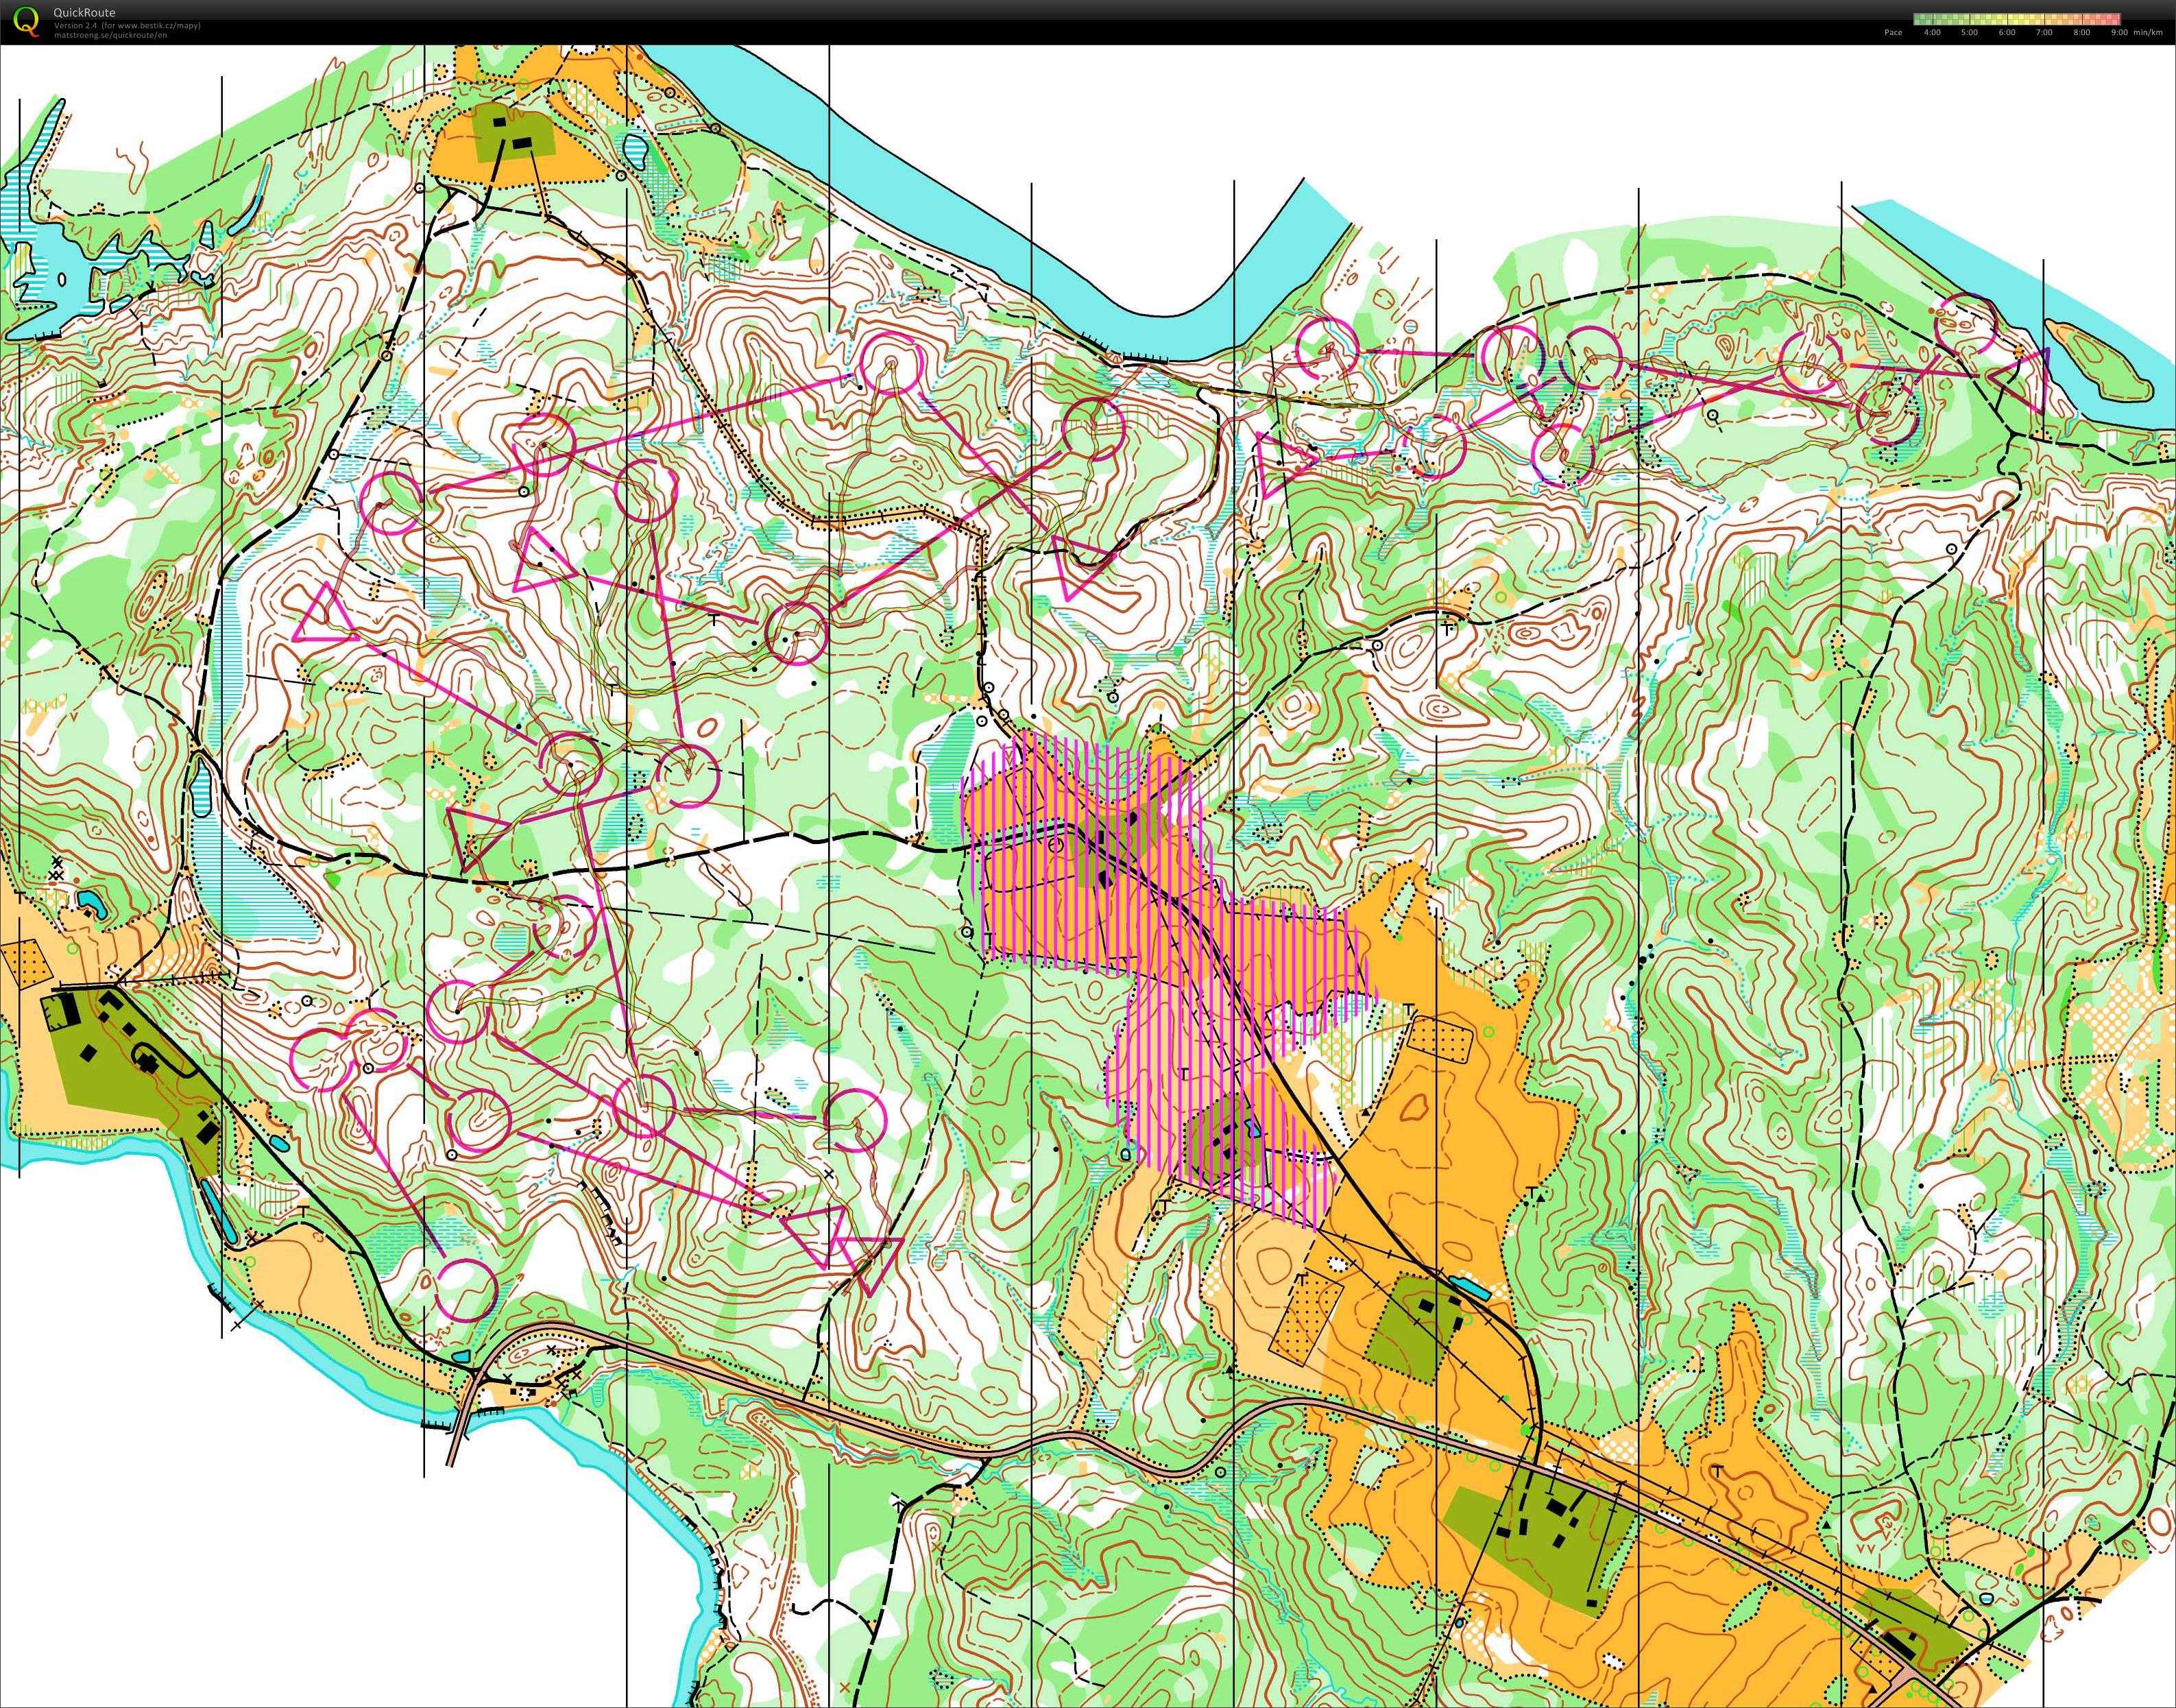Click the 'Version 2.4 (for www.bestik.cz/mapy)' text
The width and height of the screenshot is (2176, 1708).
(x=127, y=25)
